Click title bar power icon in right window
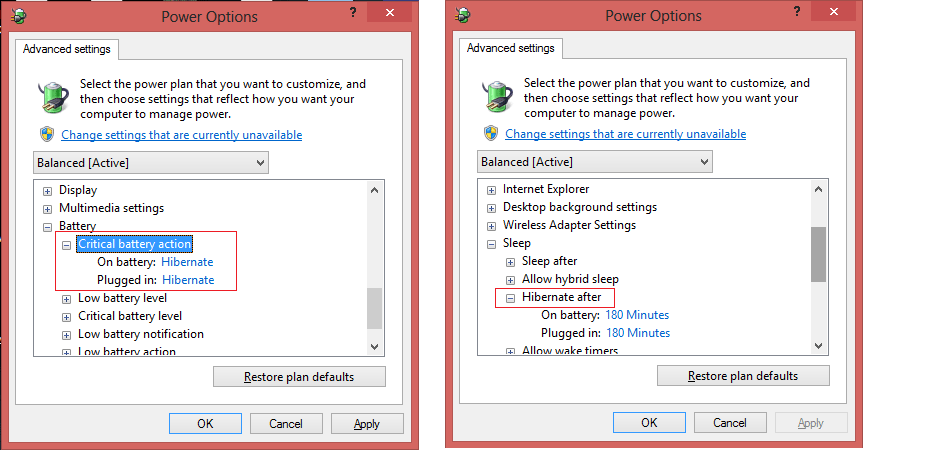Image resolution: width=931 pixels, height=452 pixels. click(461, 15)
